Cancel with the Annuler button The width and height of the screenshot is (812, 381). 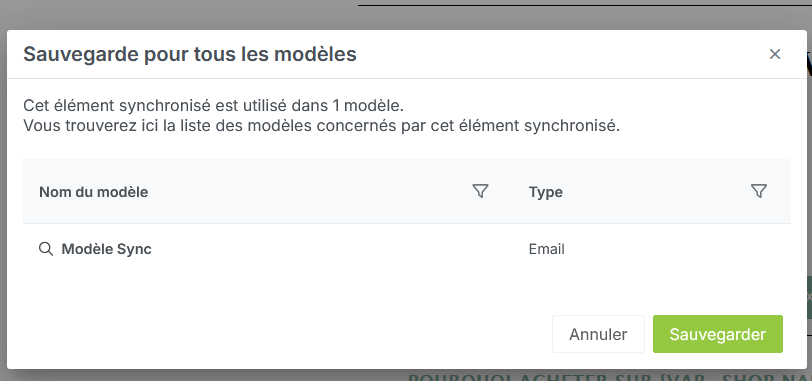coord(598,334)
